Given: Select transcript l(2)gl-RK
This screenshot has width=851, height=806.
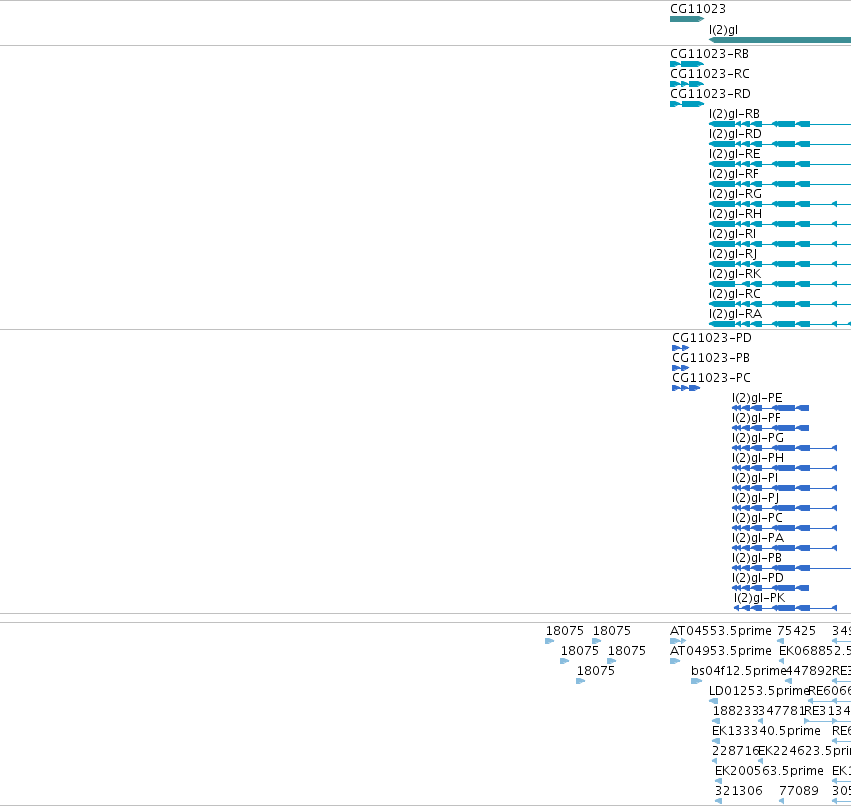Looking at the screenshot, I should point(780,284).
